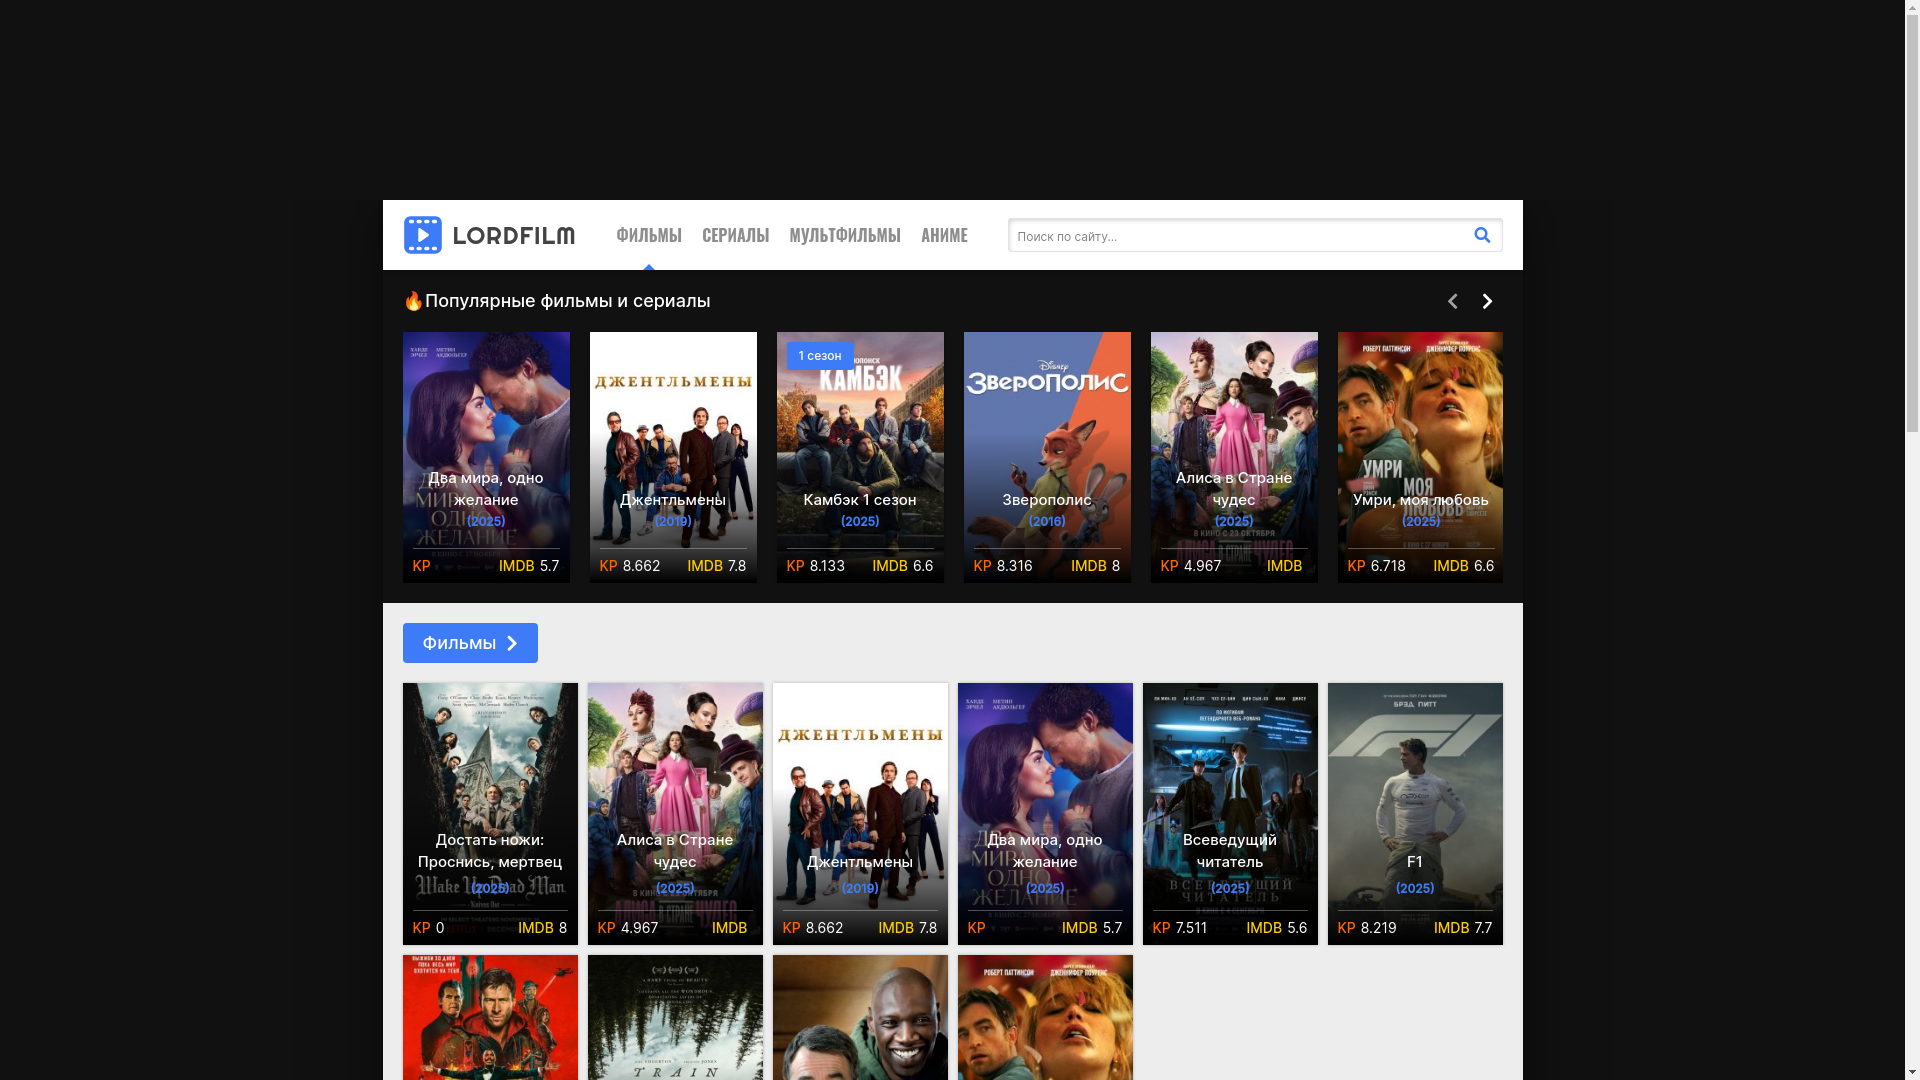Image resolution: width=1920 pixels, height=1080 pixels.
Task: Open carousel poster Два мира, одно желание
Action: (486, 457)
